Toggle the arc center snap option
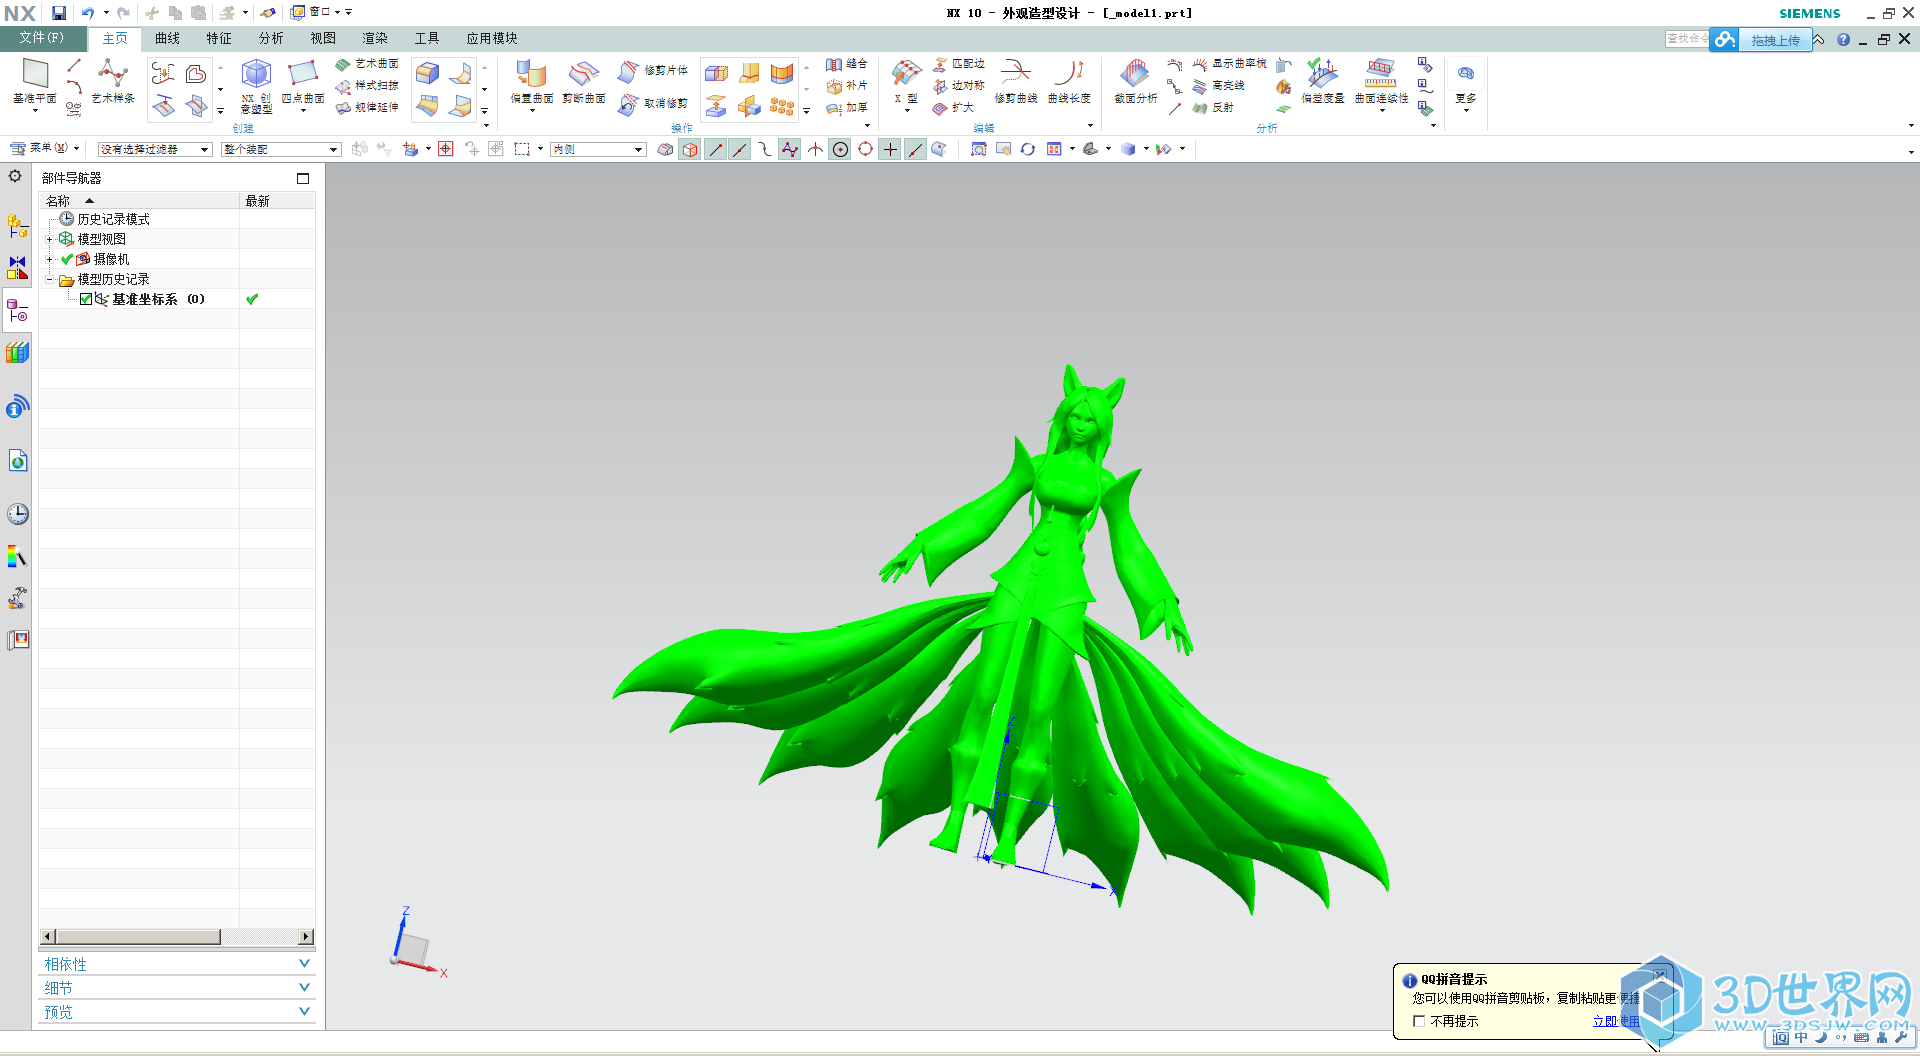The image size is (1920, 1056). pos(840,149)
